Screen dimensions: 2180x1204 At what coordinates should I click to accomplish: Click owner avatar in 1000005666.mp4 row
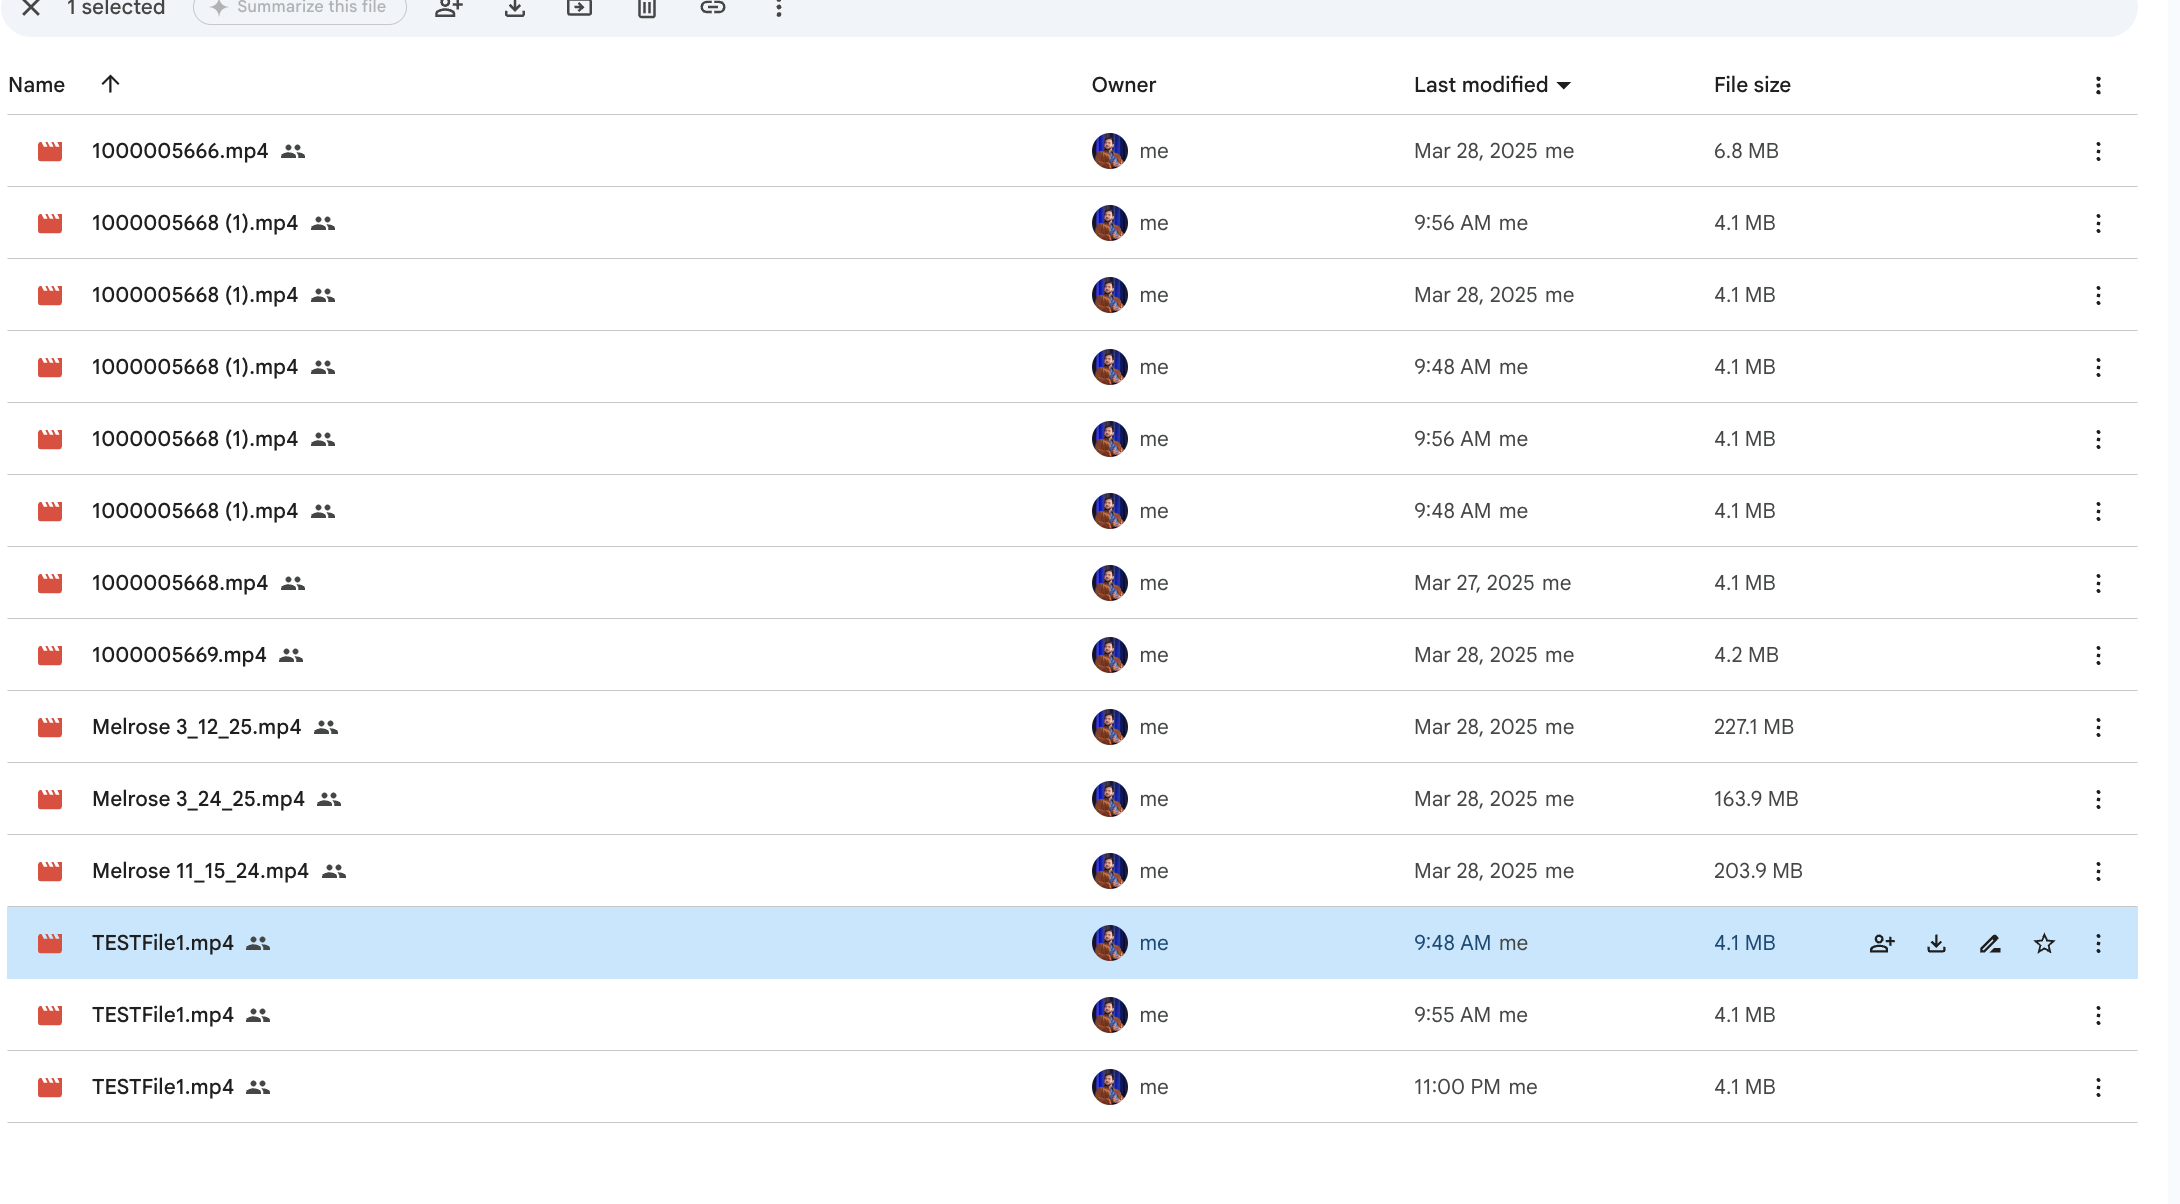click(x=1109, y=151)
